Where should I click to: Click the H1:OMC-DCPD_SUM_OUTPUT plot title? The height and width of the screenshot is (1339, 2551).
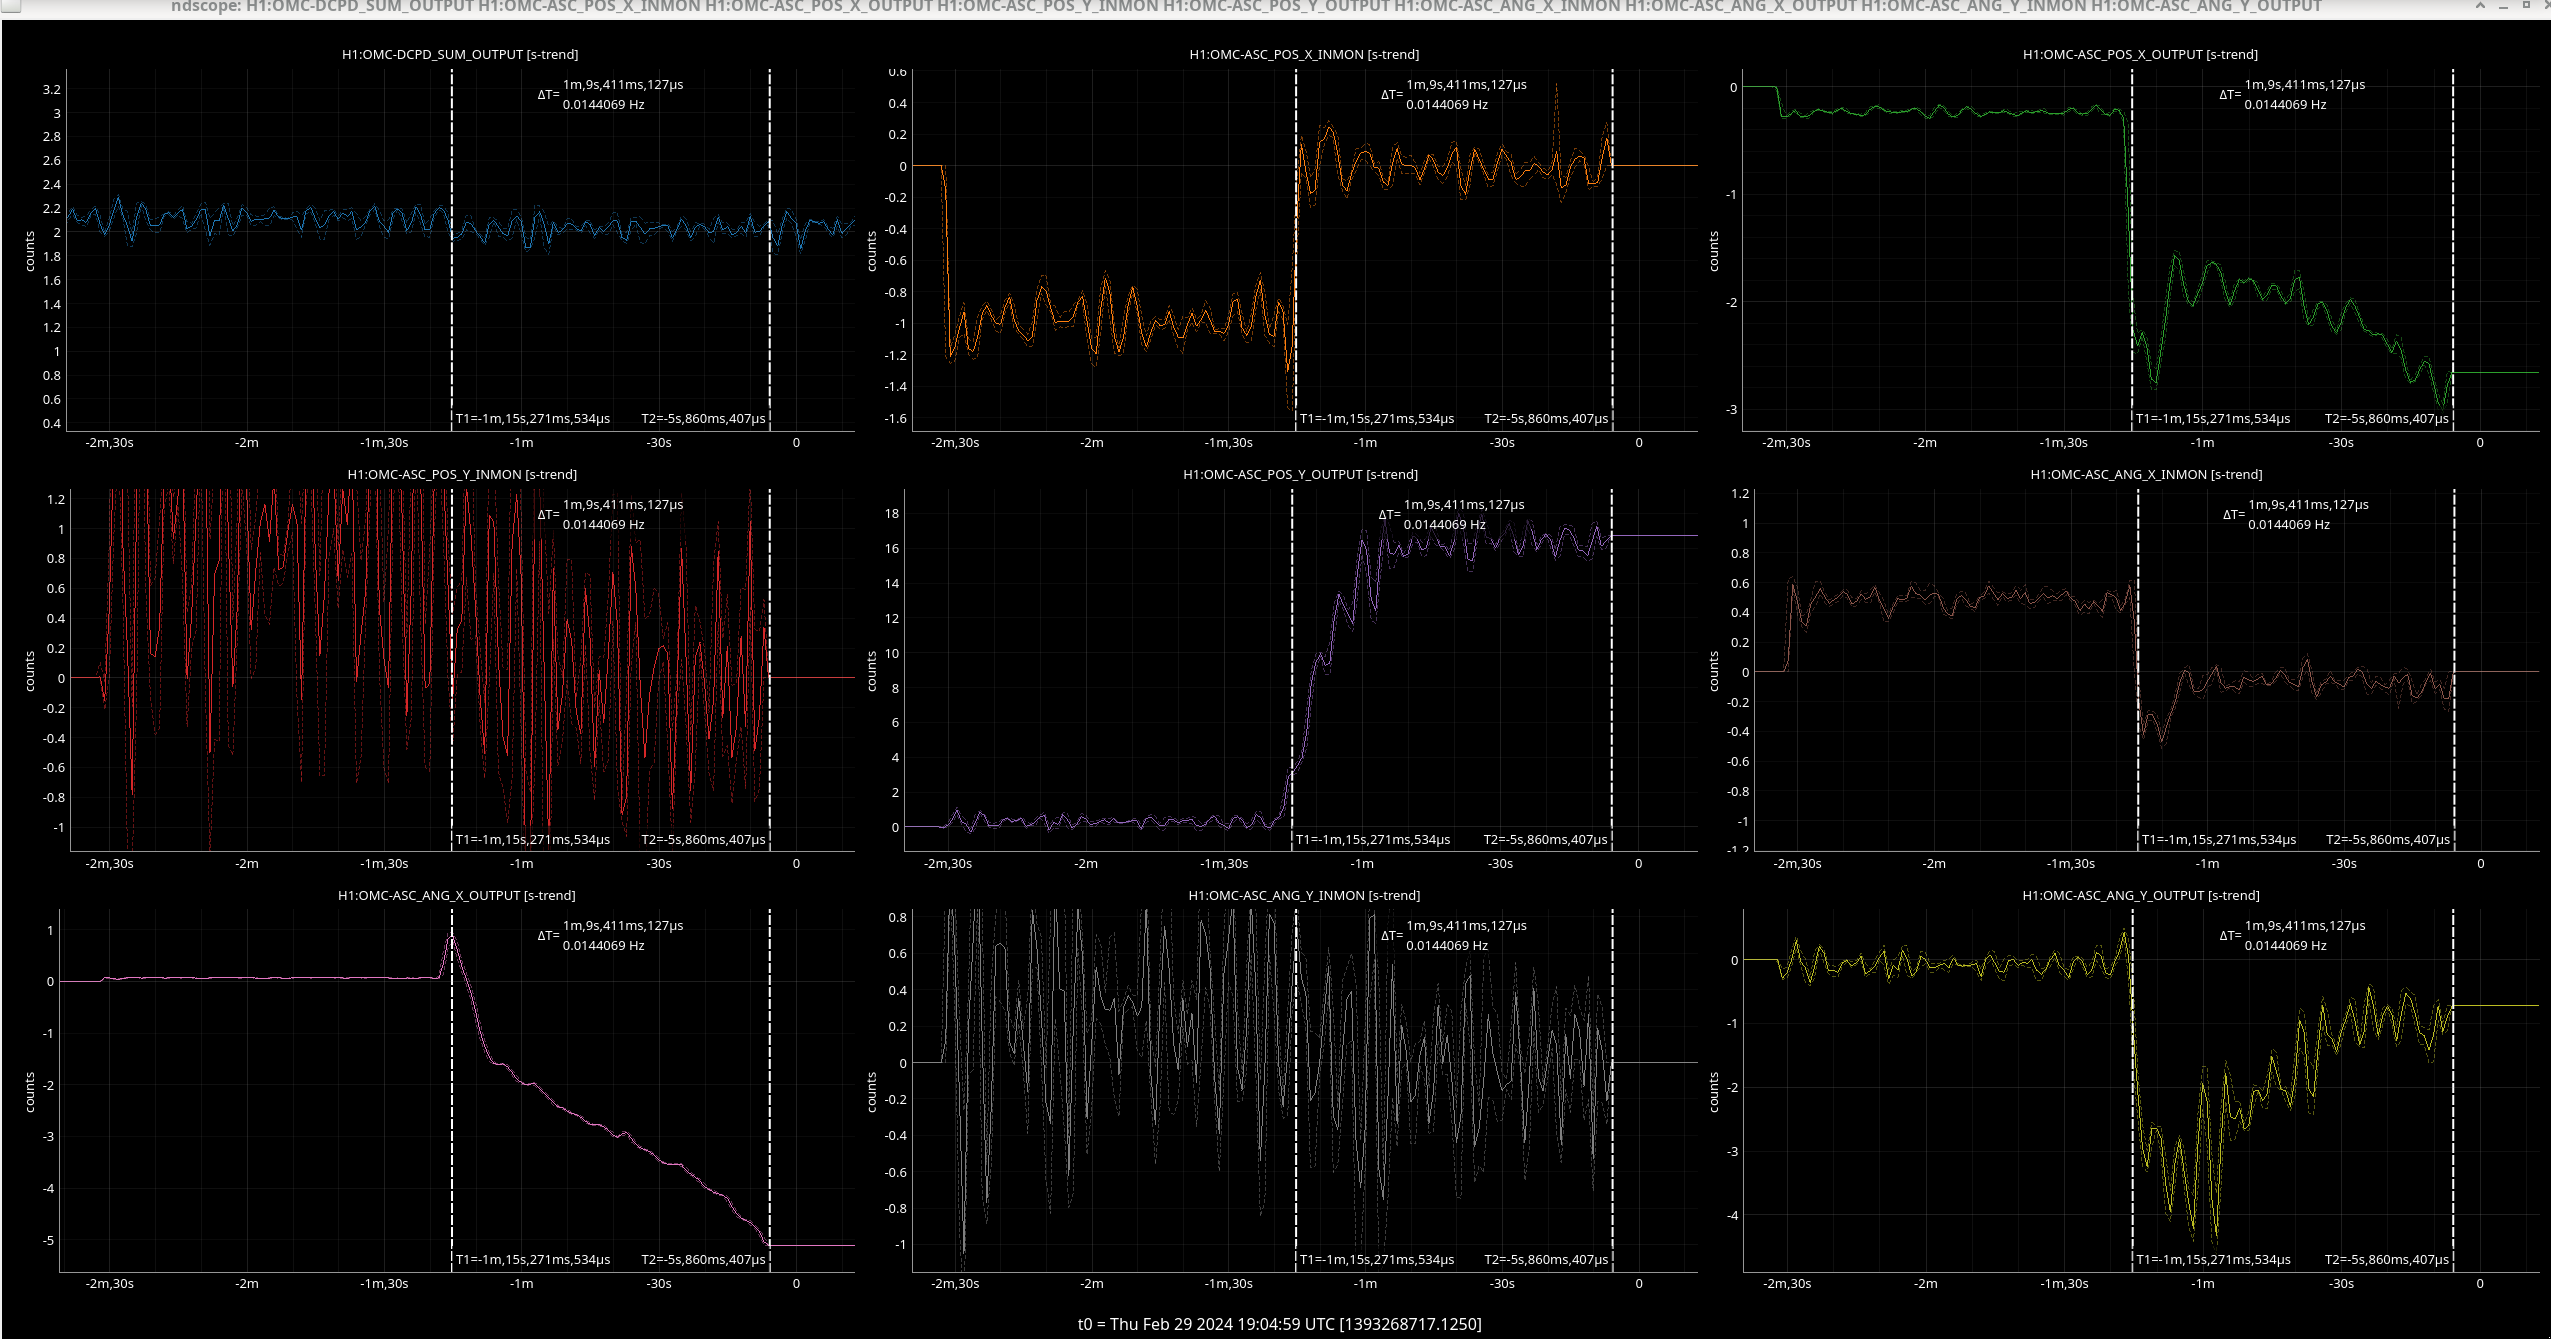click(x=460, y=54)
